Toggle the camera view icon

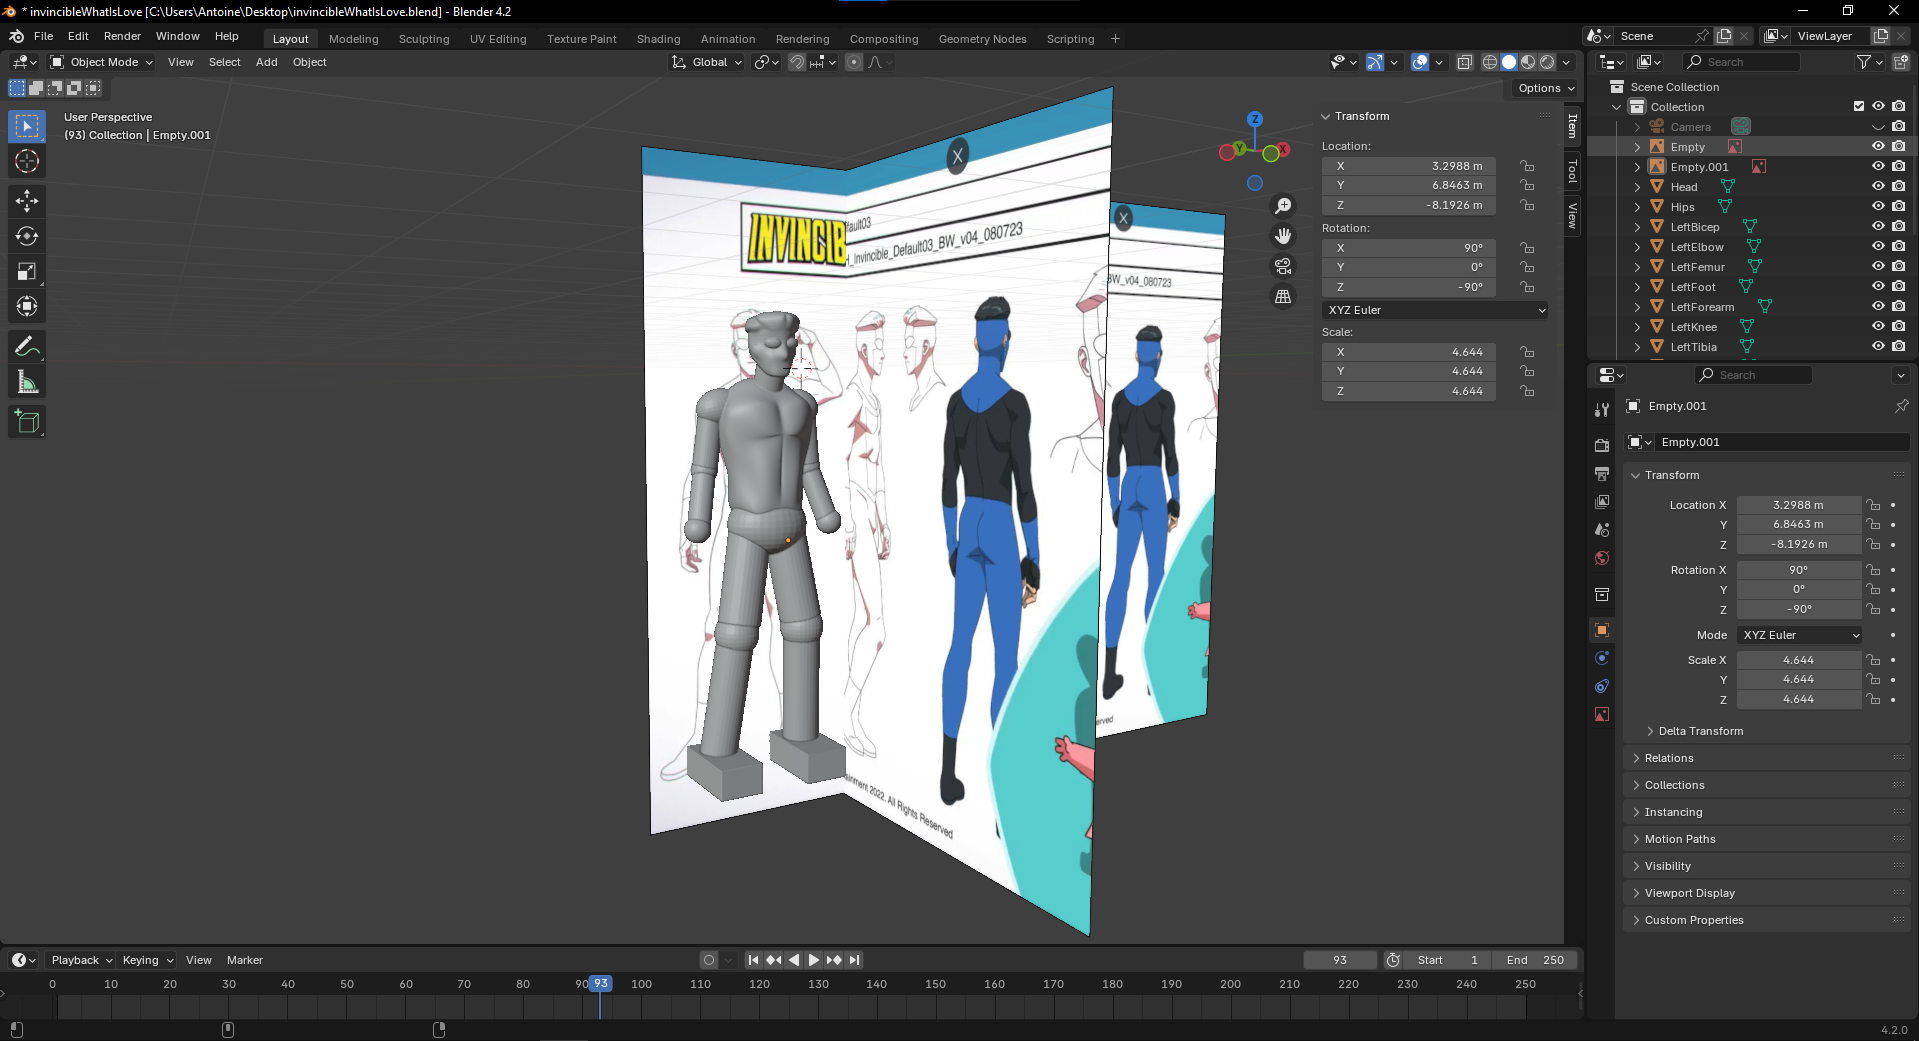1283,266
